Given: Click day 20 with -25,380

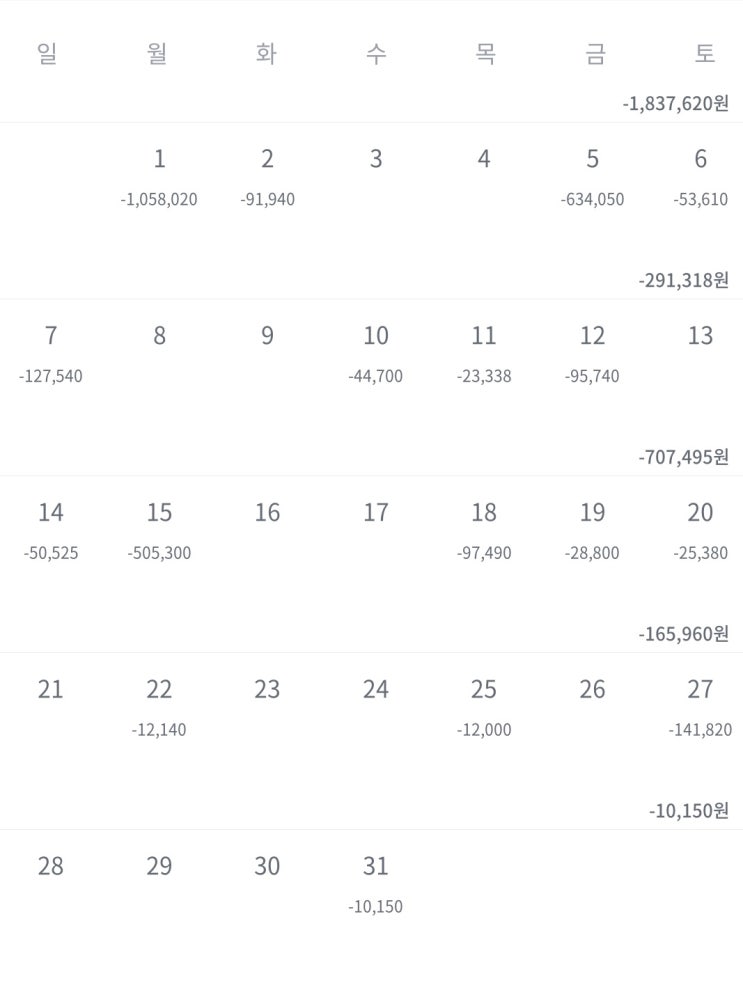Looking at the screenshot, I should pos(700,531).
